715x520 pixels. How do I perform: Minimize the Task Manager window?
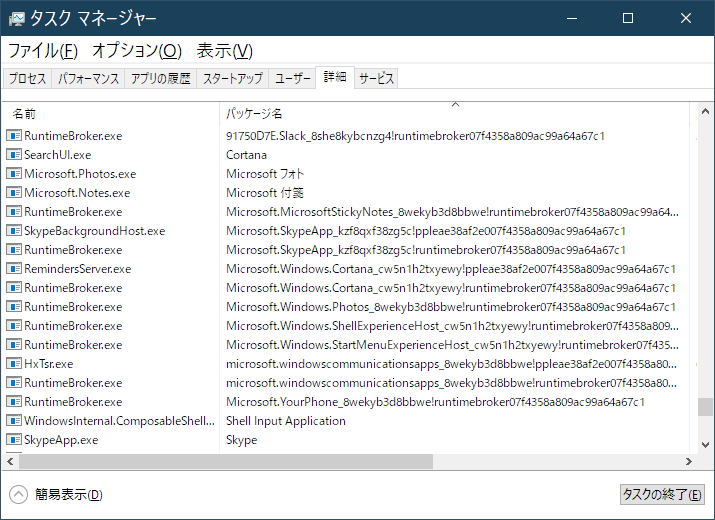point(572,18)
